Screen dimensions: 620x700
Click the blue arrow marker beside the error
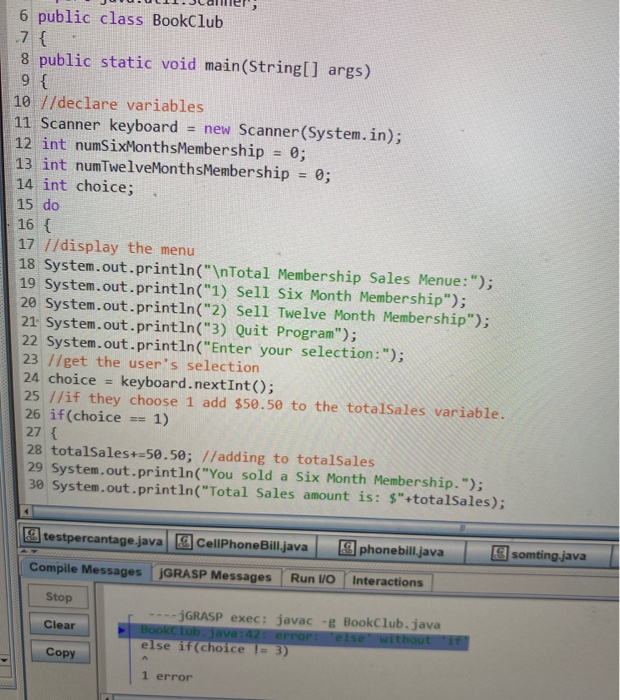pos(122,630)
